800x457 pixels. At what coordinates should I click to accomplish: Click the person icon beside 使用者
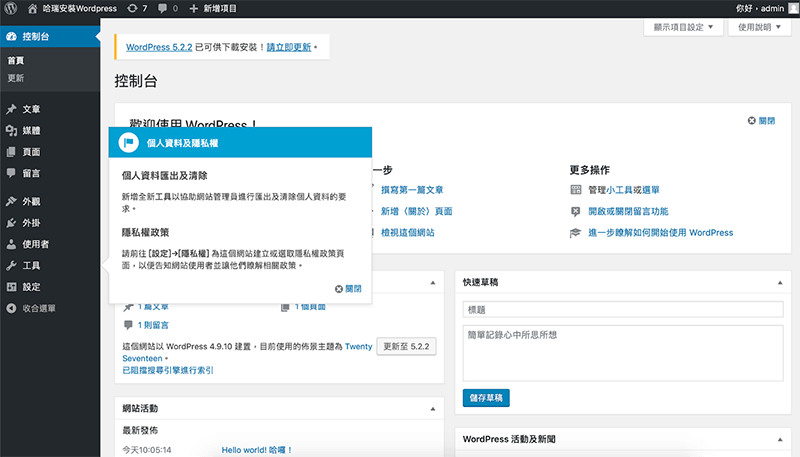coord(11,244)
